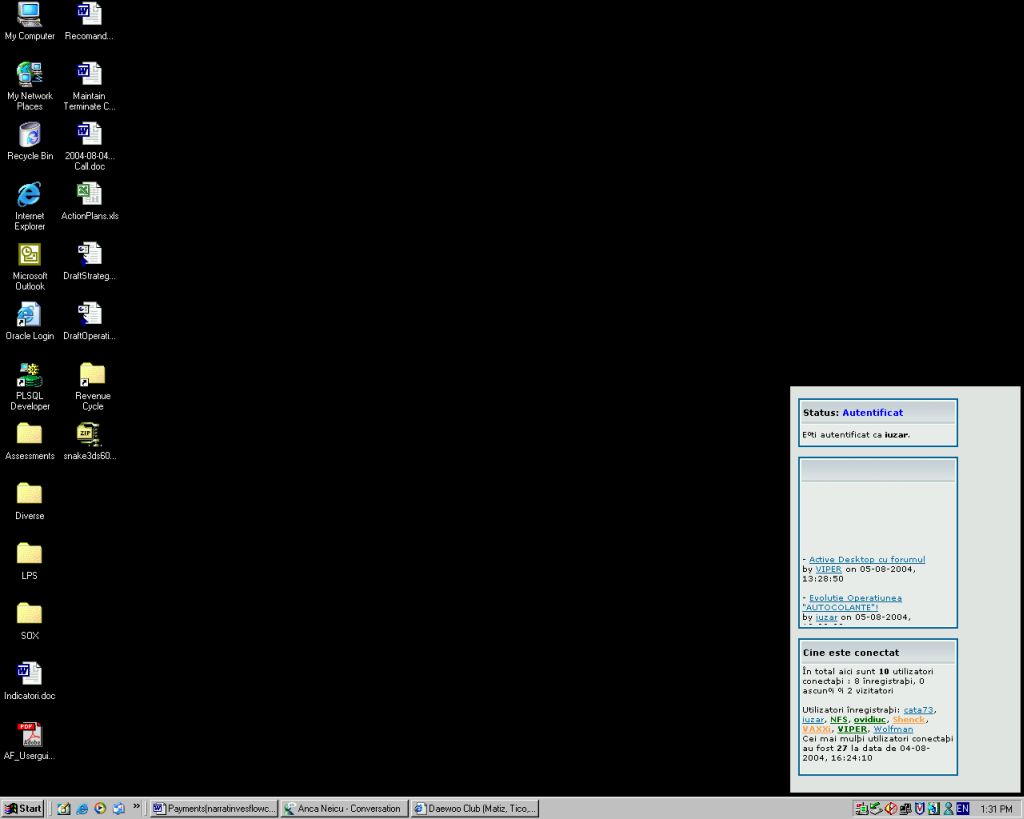Open the ActionPlans.xls spreadsheet icon
This screenshot has height=819, width=1024.
(89, 194)
